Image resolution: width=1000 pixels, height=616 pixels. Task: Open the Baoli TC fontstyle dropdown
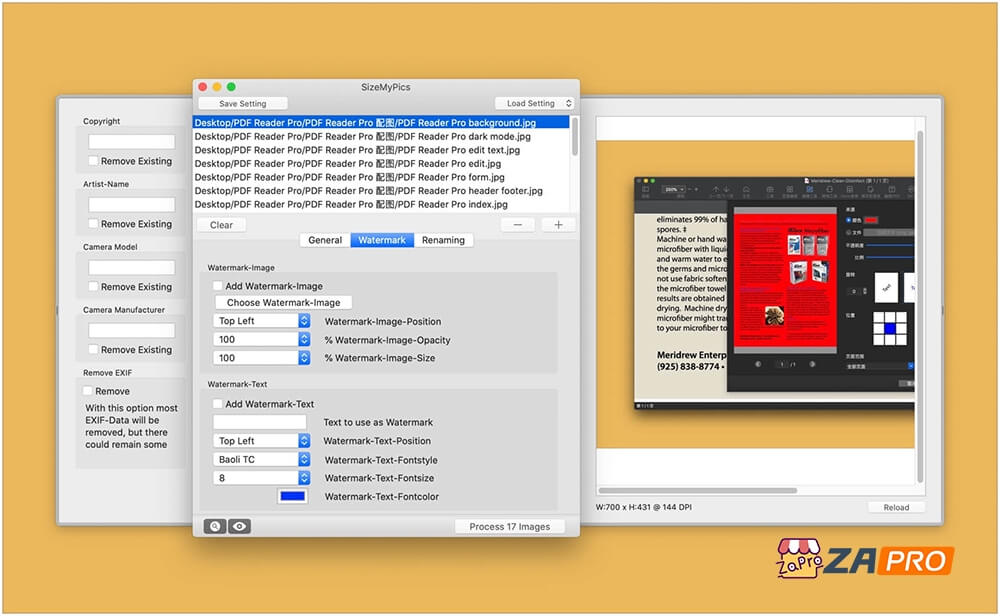262,460
